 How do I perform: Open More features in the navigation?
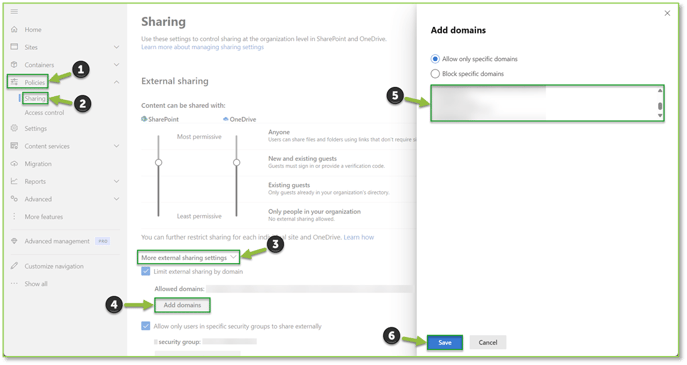pos(44,216)
